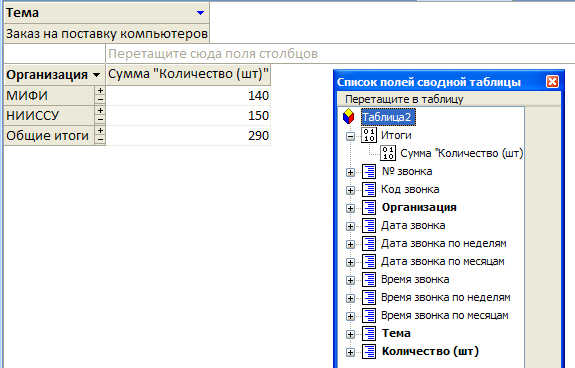Select Дата звонка по неделям item
The width and height of the screenshot is (575, 368).
pos(444,243)
